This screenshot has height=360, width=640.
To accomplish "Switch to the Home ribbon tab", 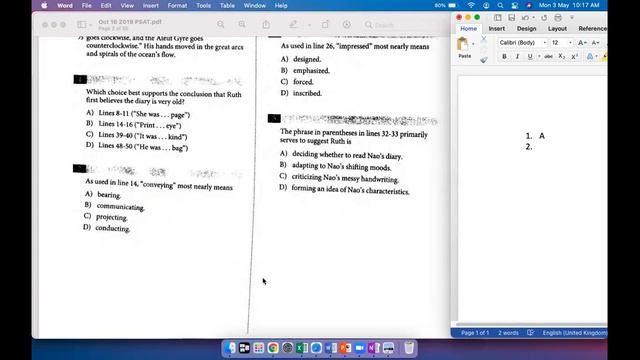I will 468,29.
